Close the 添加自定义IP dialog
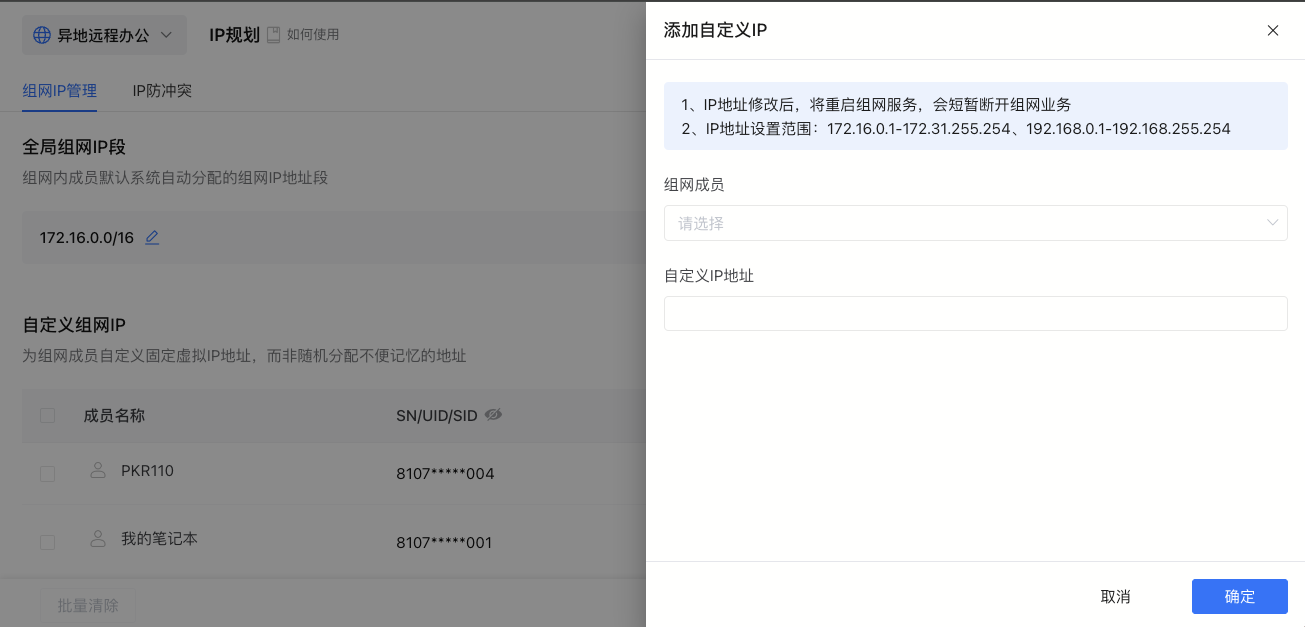Image resolution: width=1305 pixels, height=627 pixels. pyautogui.click(x=1273, y=30)
